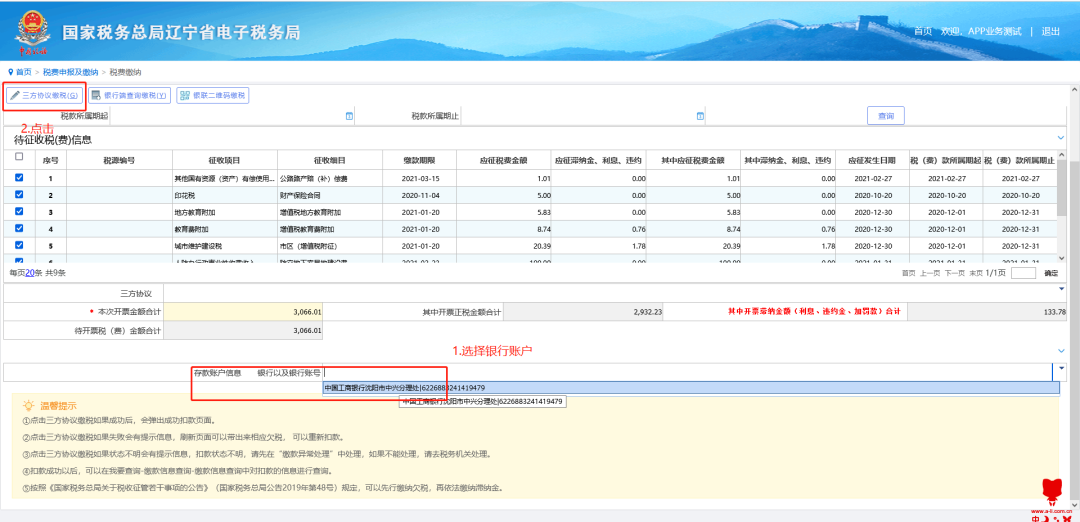Open calendar picker for 税款所属期起
Viewport: 1080px width, 522px height.
coord(349,116)
